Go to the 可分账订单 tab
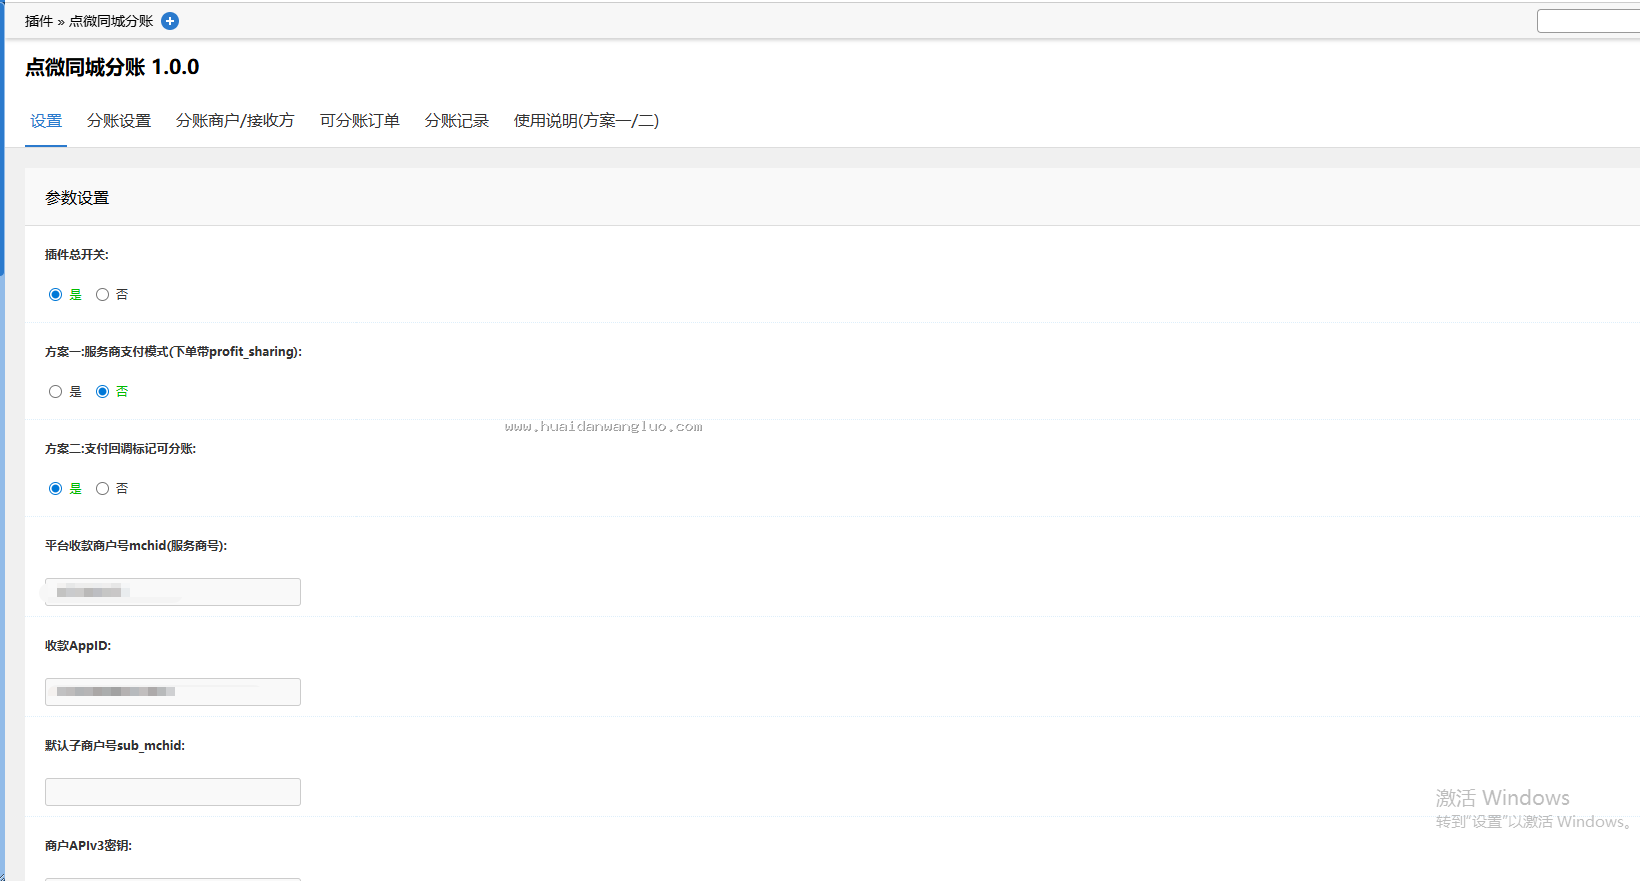The width and height of the screenshot is (1640, 881). (x=360, y=121)
